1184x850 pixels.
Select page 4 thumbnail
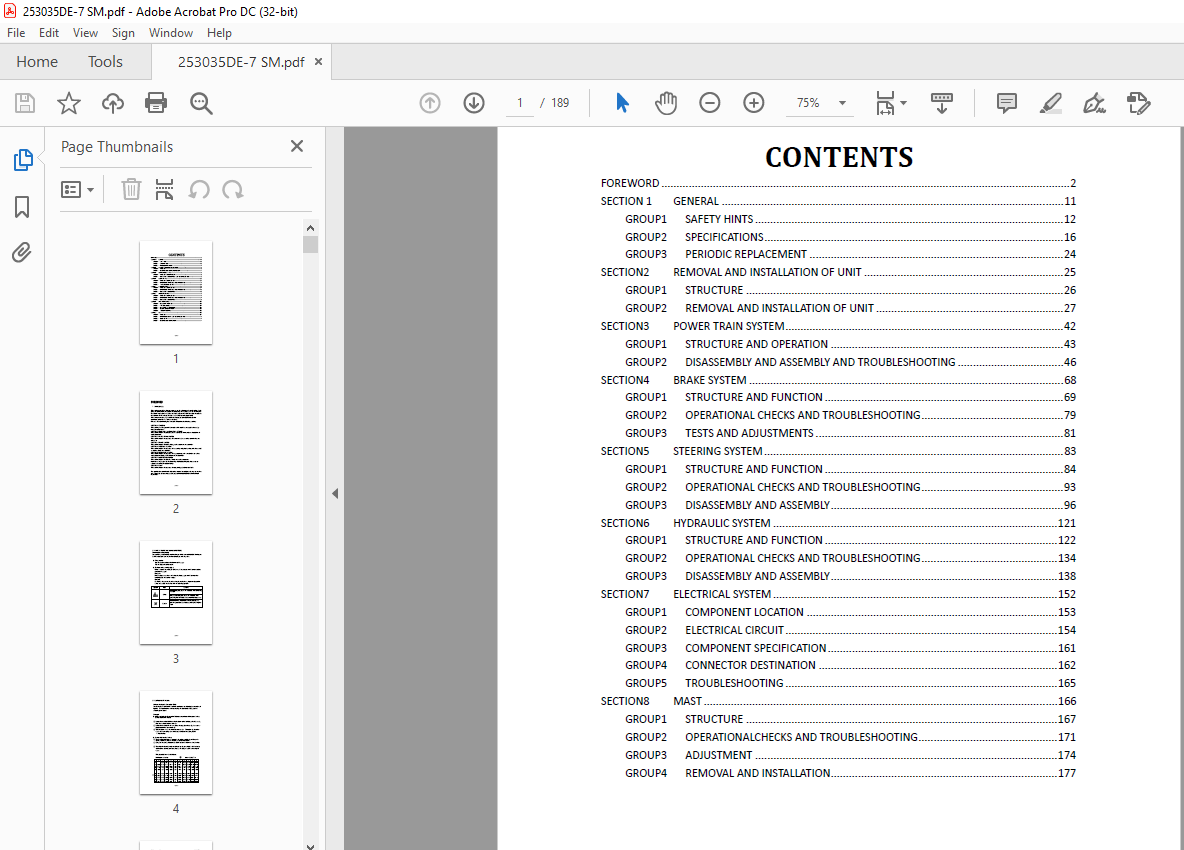coord(176,743)
